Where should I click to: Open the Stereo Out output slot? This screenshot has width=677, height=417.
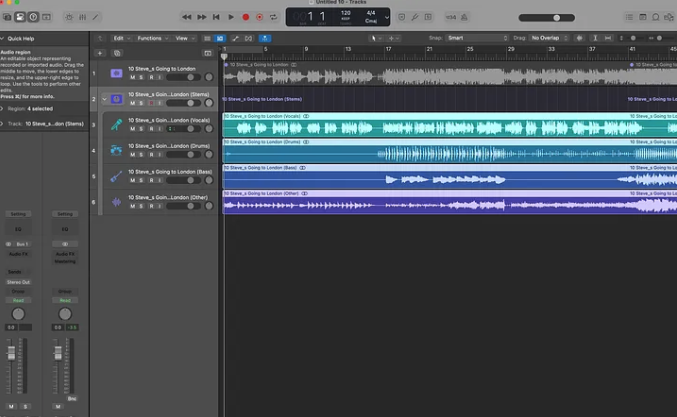(18, 282)
